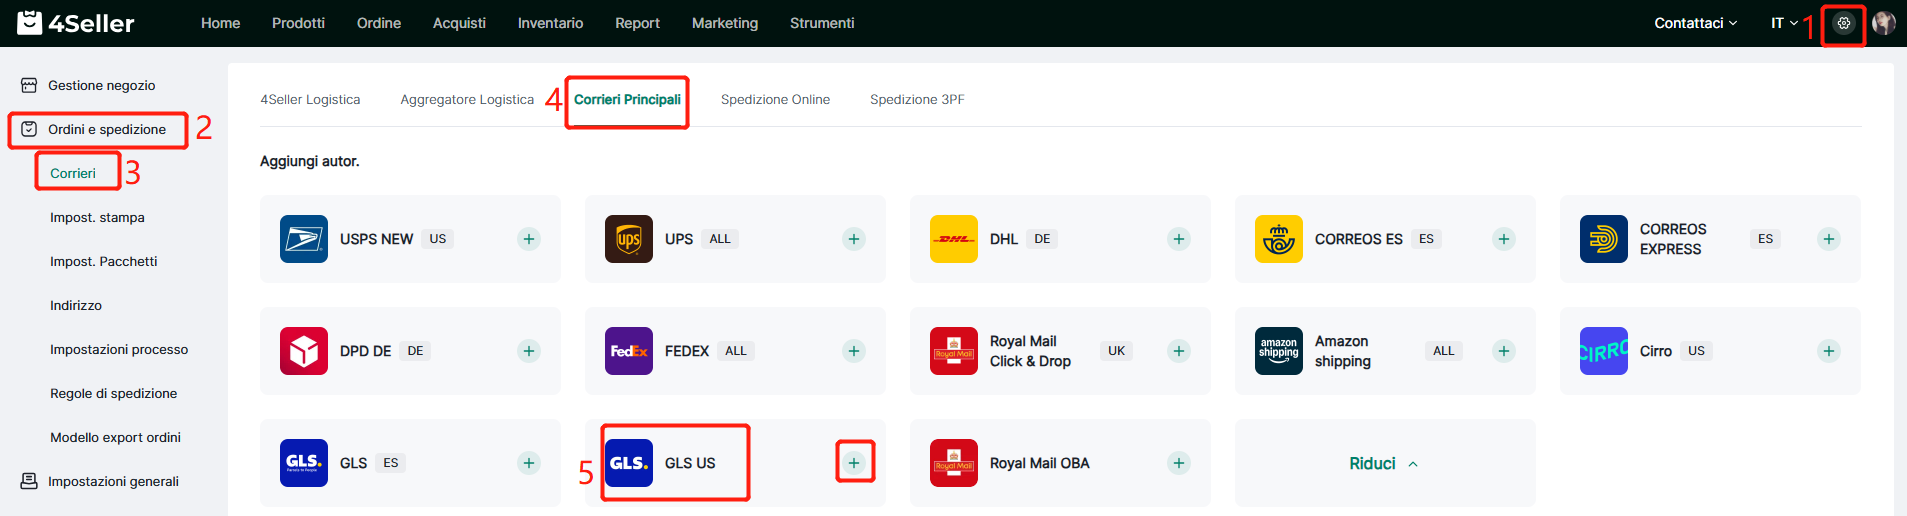Open the Ordine menu
This screenshot has height=516, width=1907.
tap(379, 23)
